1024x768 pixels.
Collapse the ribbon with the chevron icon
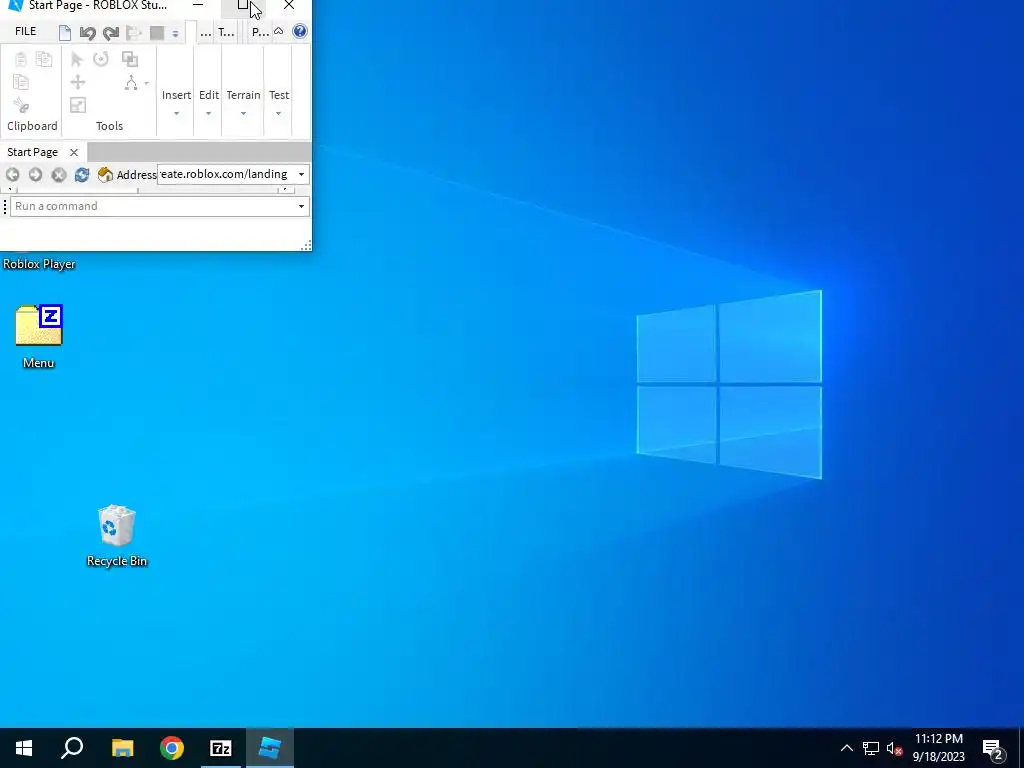(278, 31)
